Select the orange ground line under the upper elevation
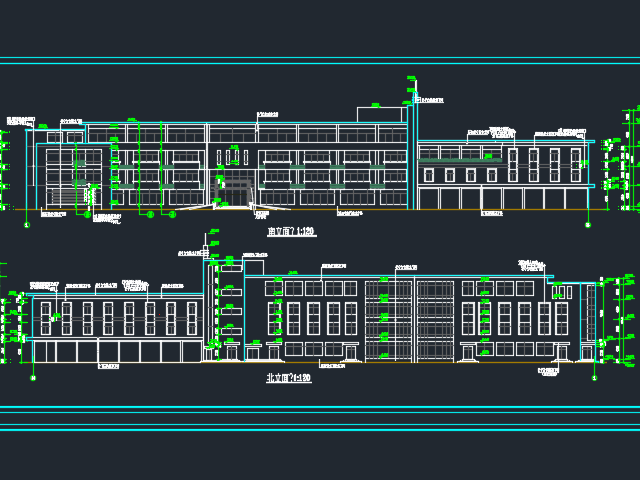Screen dimensions: 640x480 300,210
